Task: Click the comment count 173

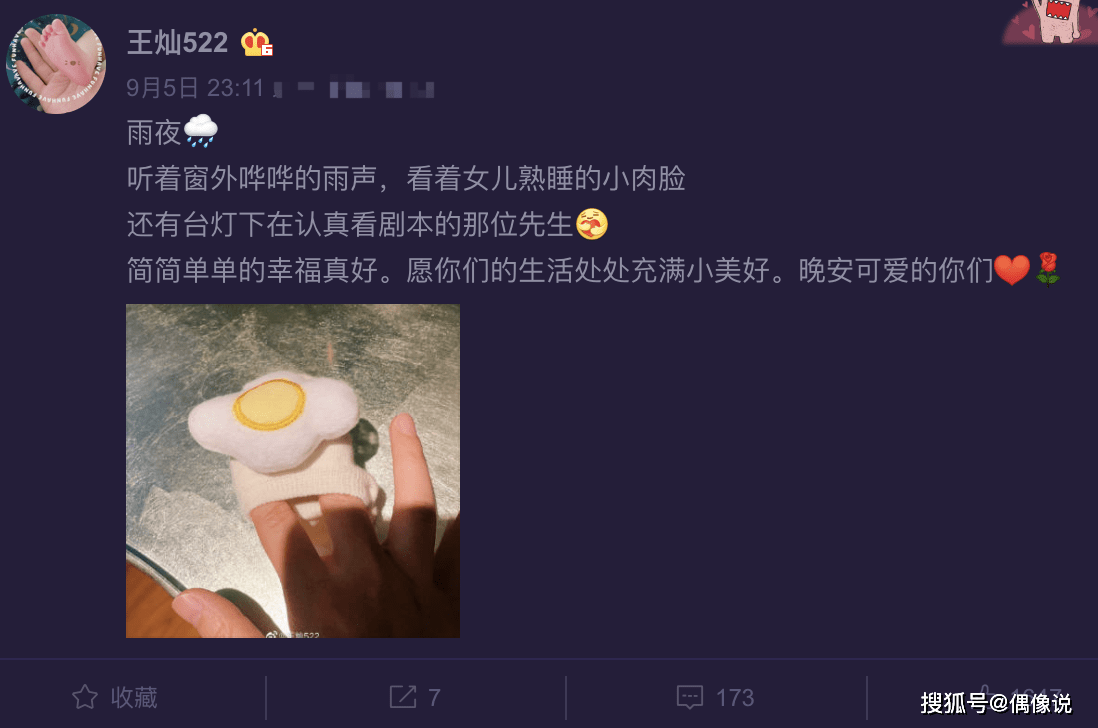Action: pyautogui.click(x=735, y=697)
